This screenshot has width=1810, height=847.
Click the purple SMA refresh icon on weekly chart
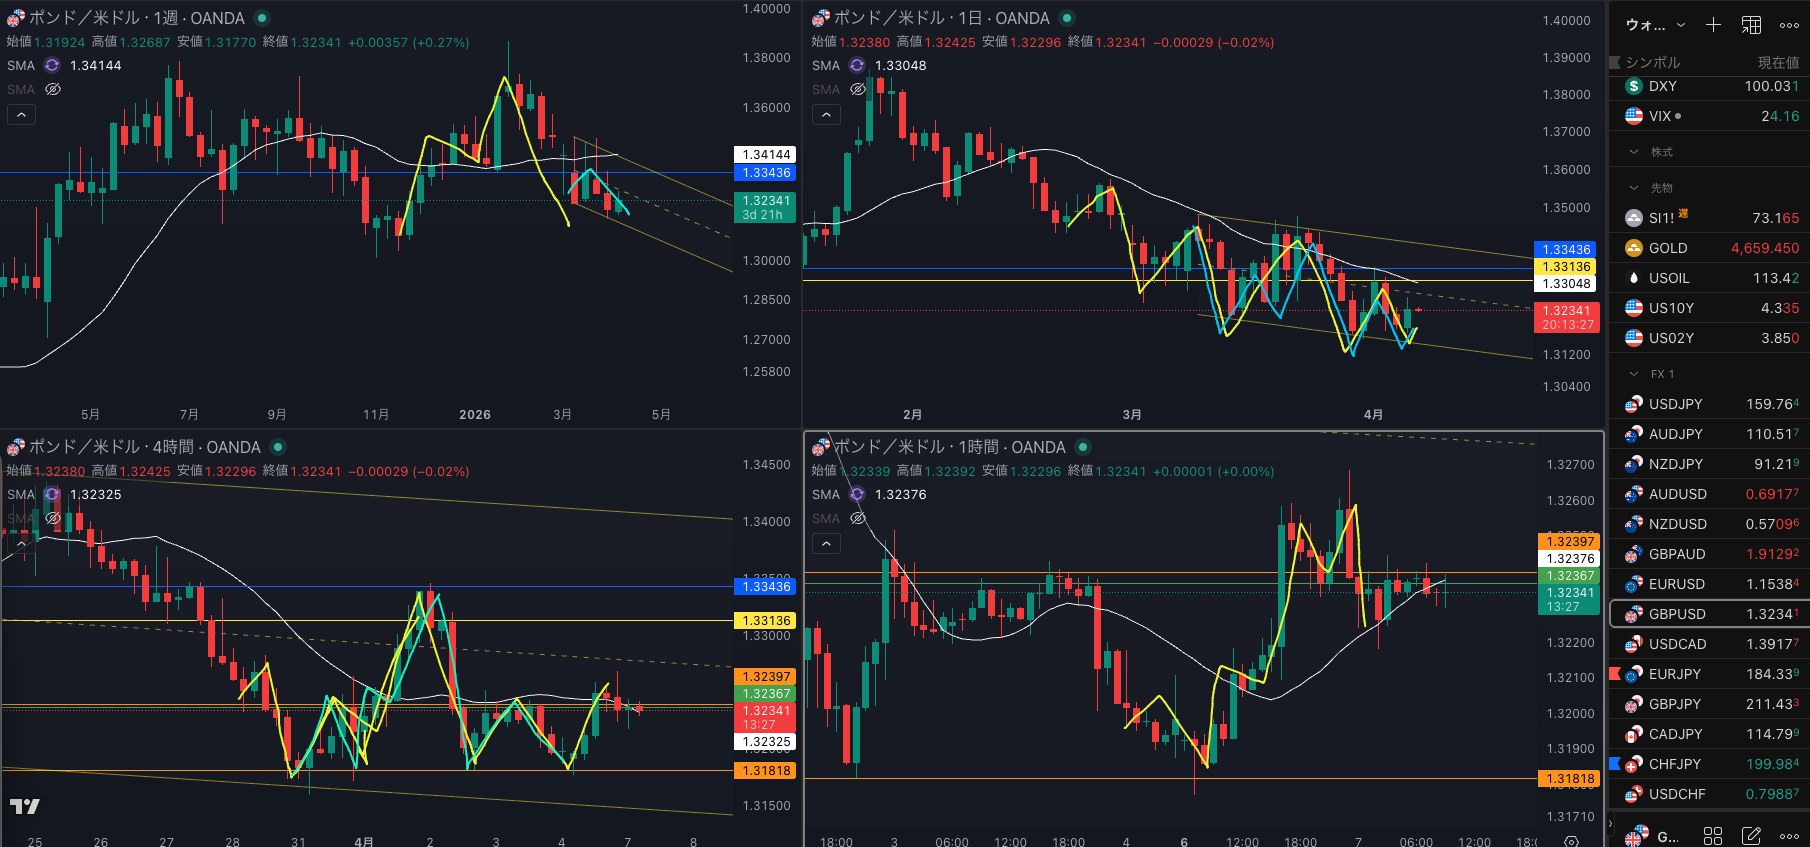pyautogui.click(x=52, y=65)
